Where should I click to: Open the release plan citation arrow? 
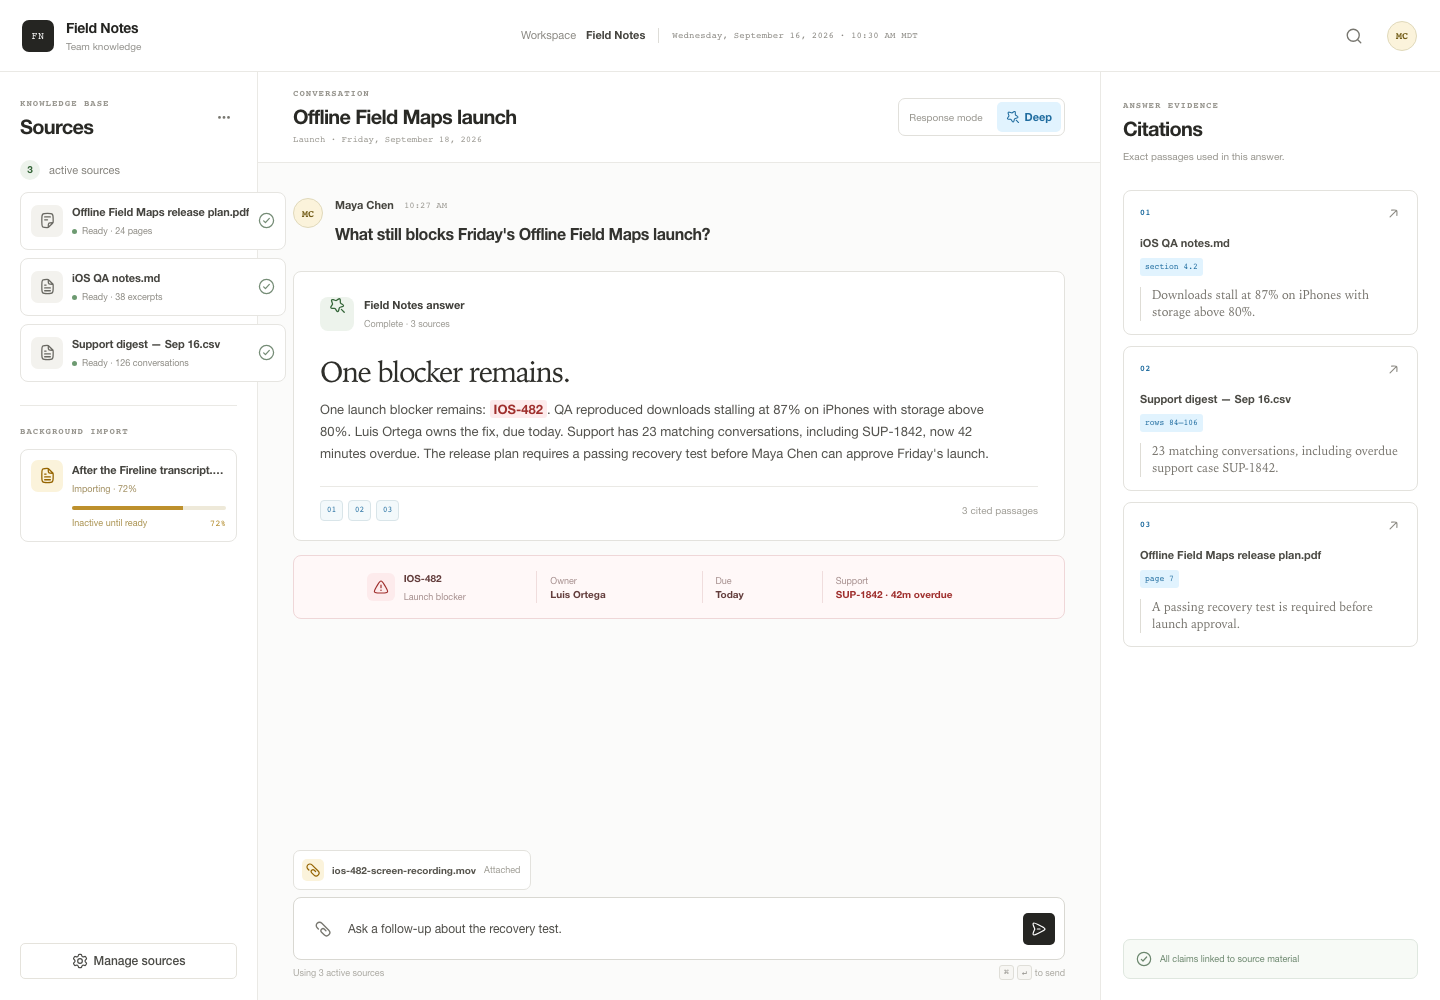(1393, 525)
